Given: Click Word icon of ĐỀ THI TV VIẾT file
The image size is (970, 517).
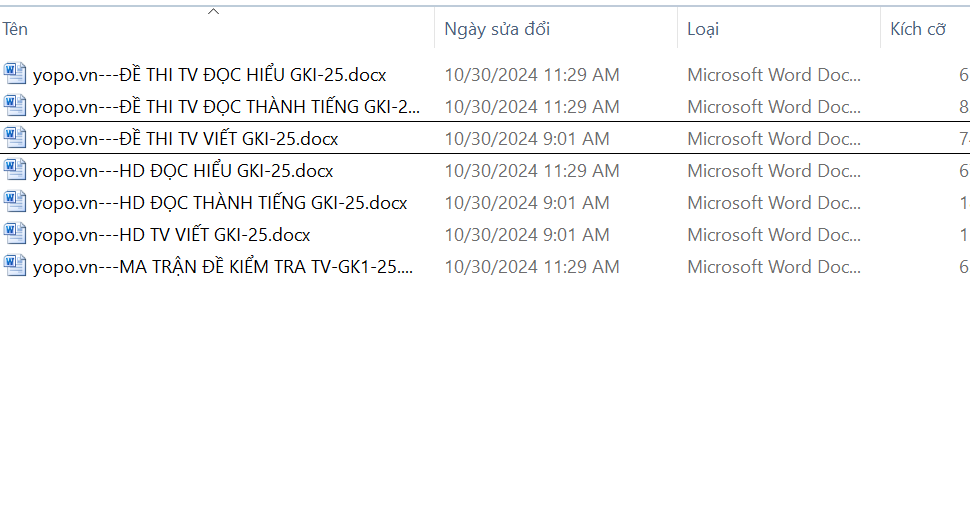Looking at the screenshot, I should [15, 137].
